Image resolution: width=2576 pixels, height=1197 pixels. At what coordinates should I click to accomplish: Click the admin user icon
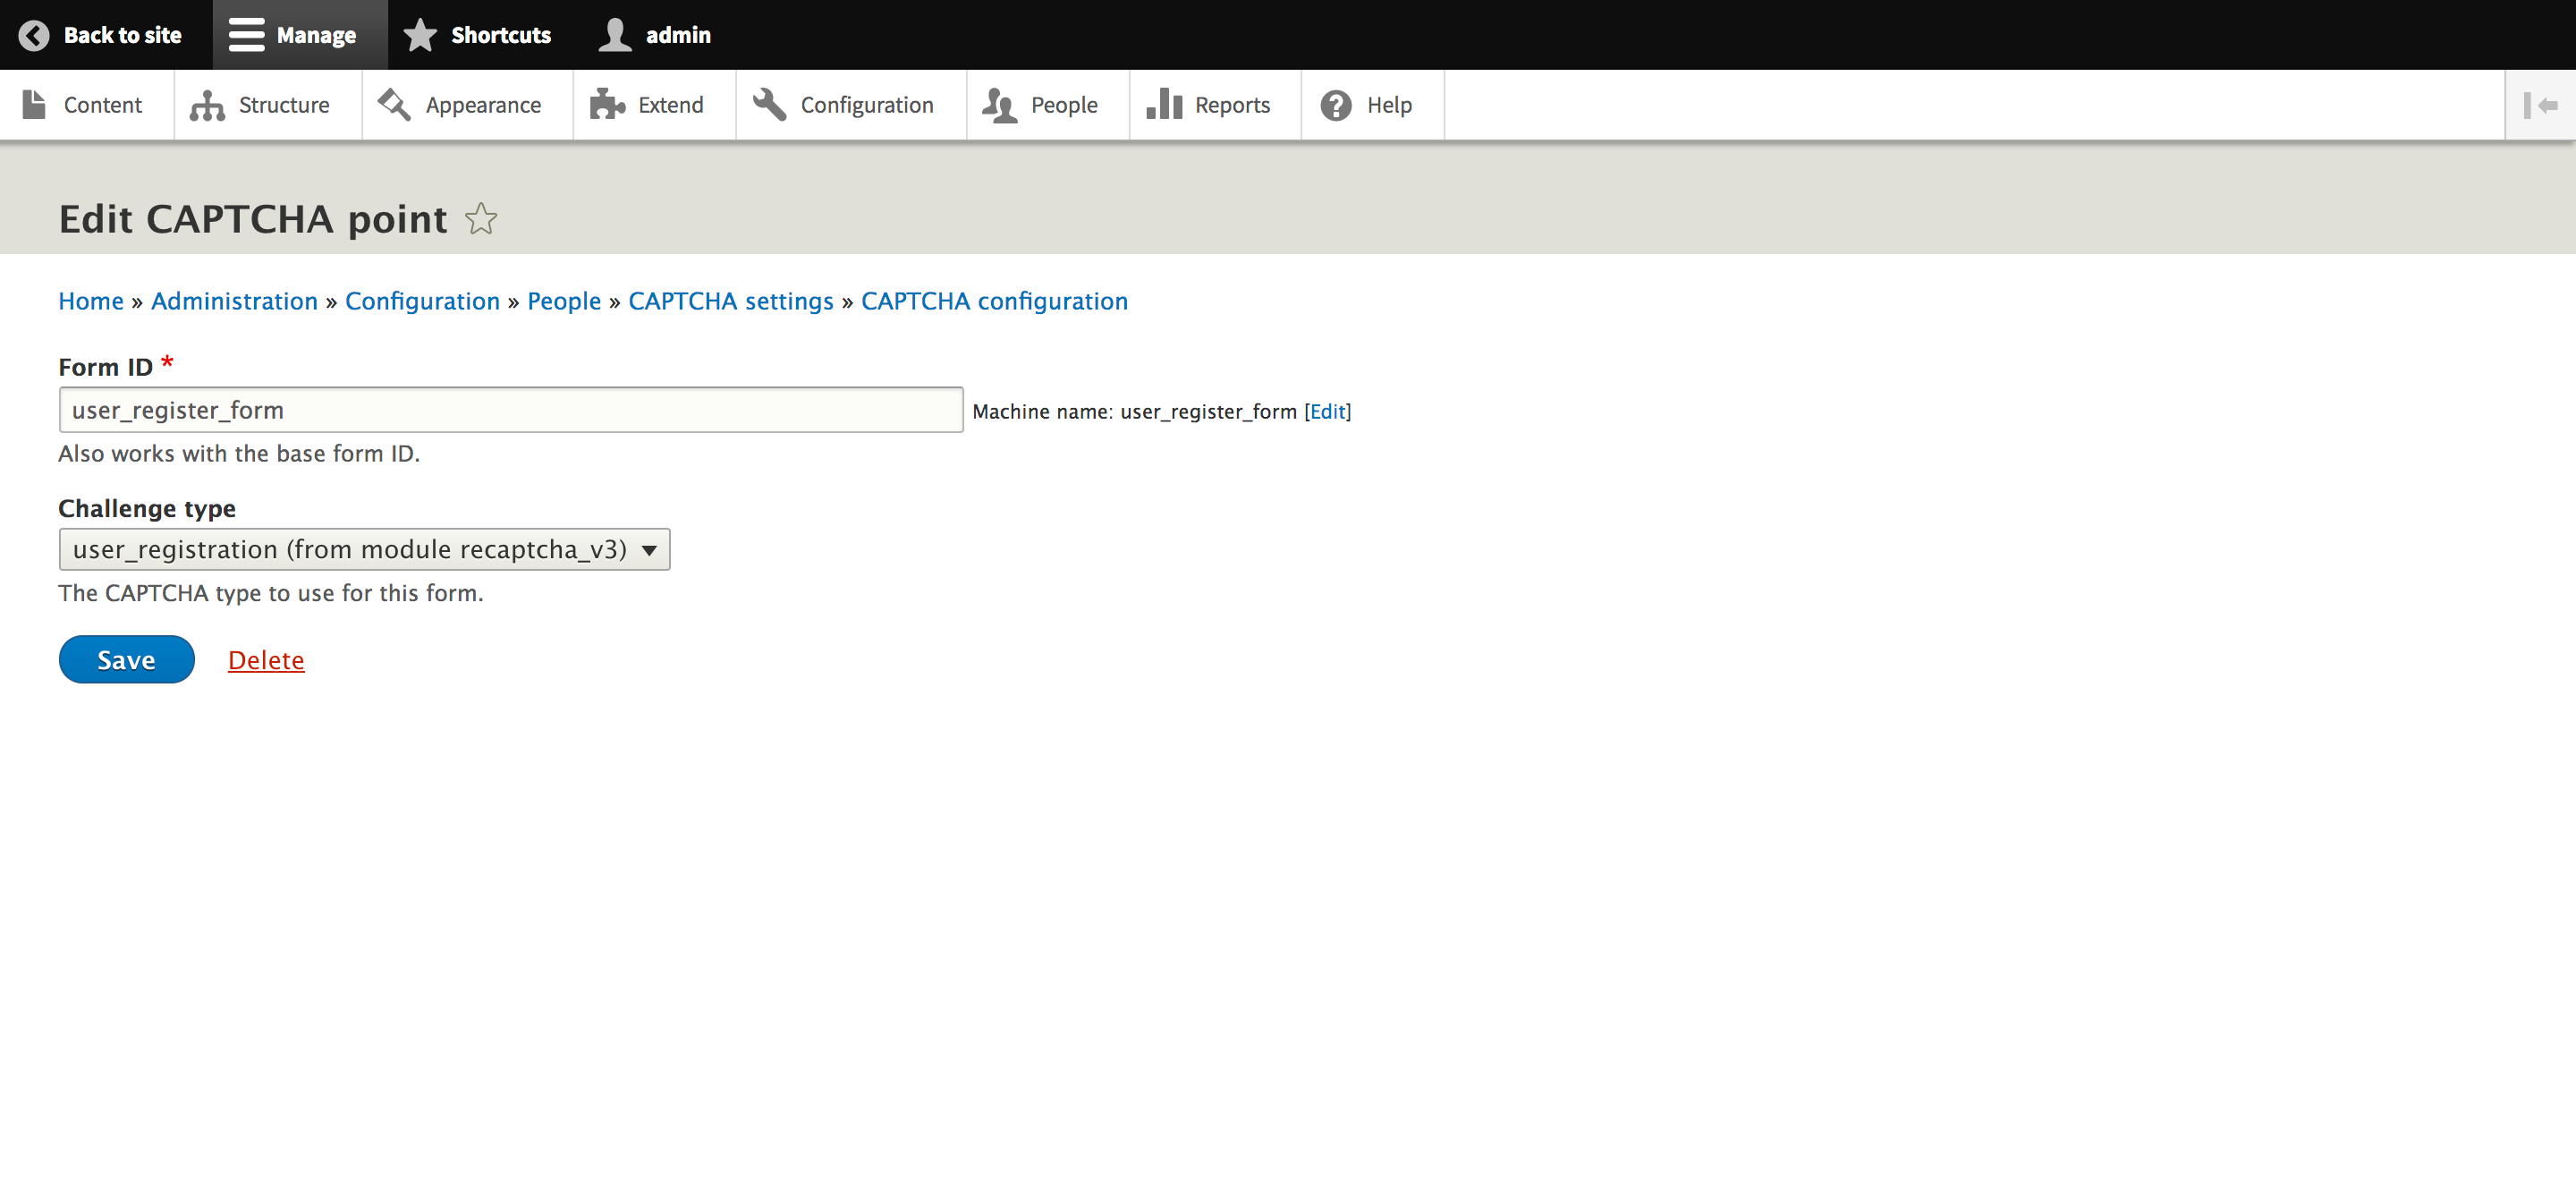click(x=616, y=33)
